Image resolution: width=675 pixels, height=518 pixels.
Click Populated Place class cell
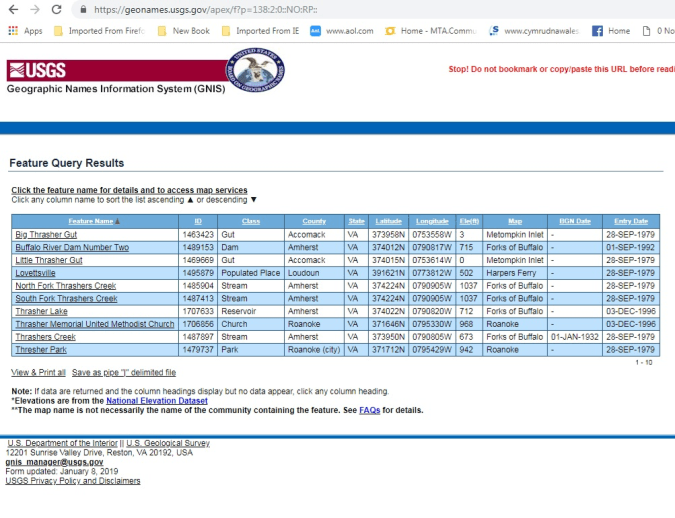251,273
